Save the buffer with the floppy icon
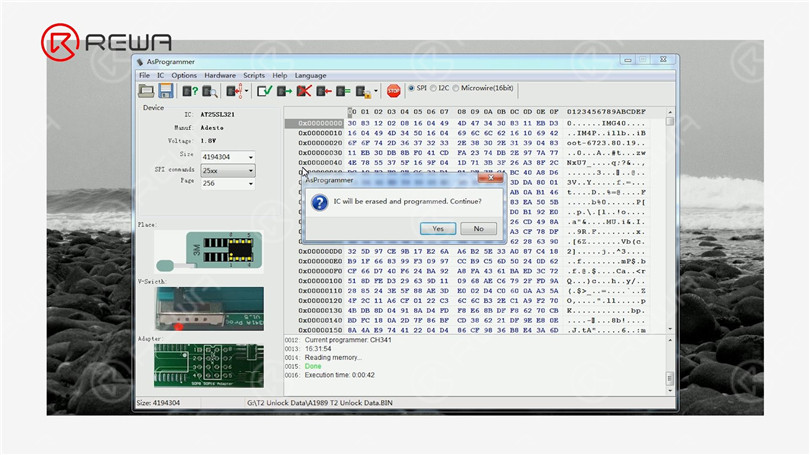 click(x=165, y=91)
